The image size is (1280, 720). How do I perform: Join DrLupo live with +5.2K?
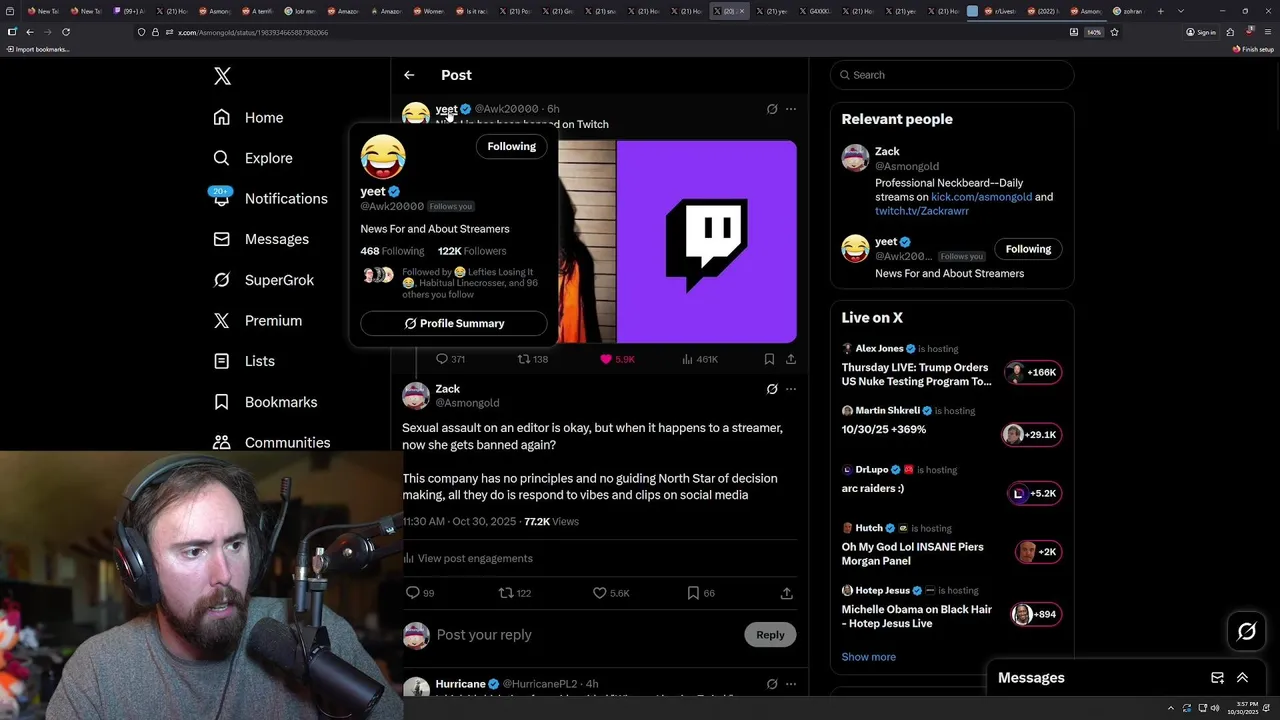click(1034, 493)
